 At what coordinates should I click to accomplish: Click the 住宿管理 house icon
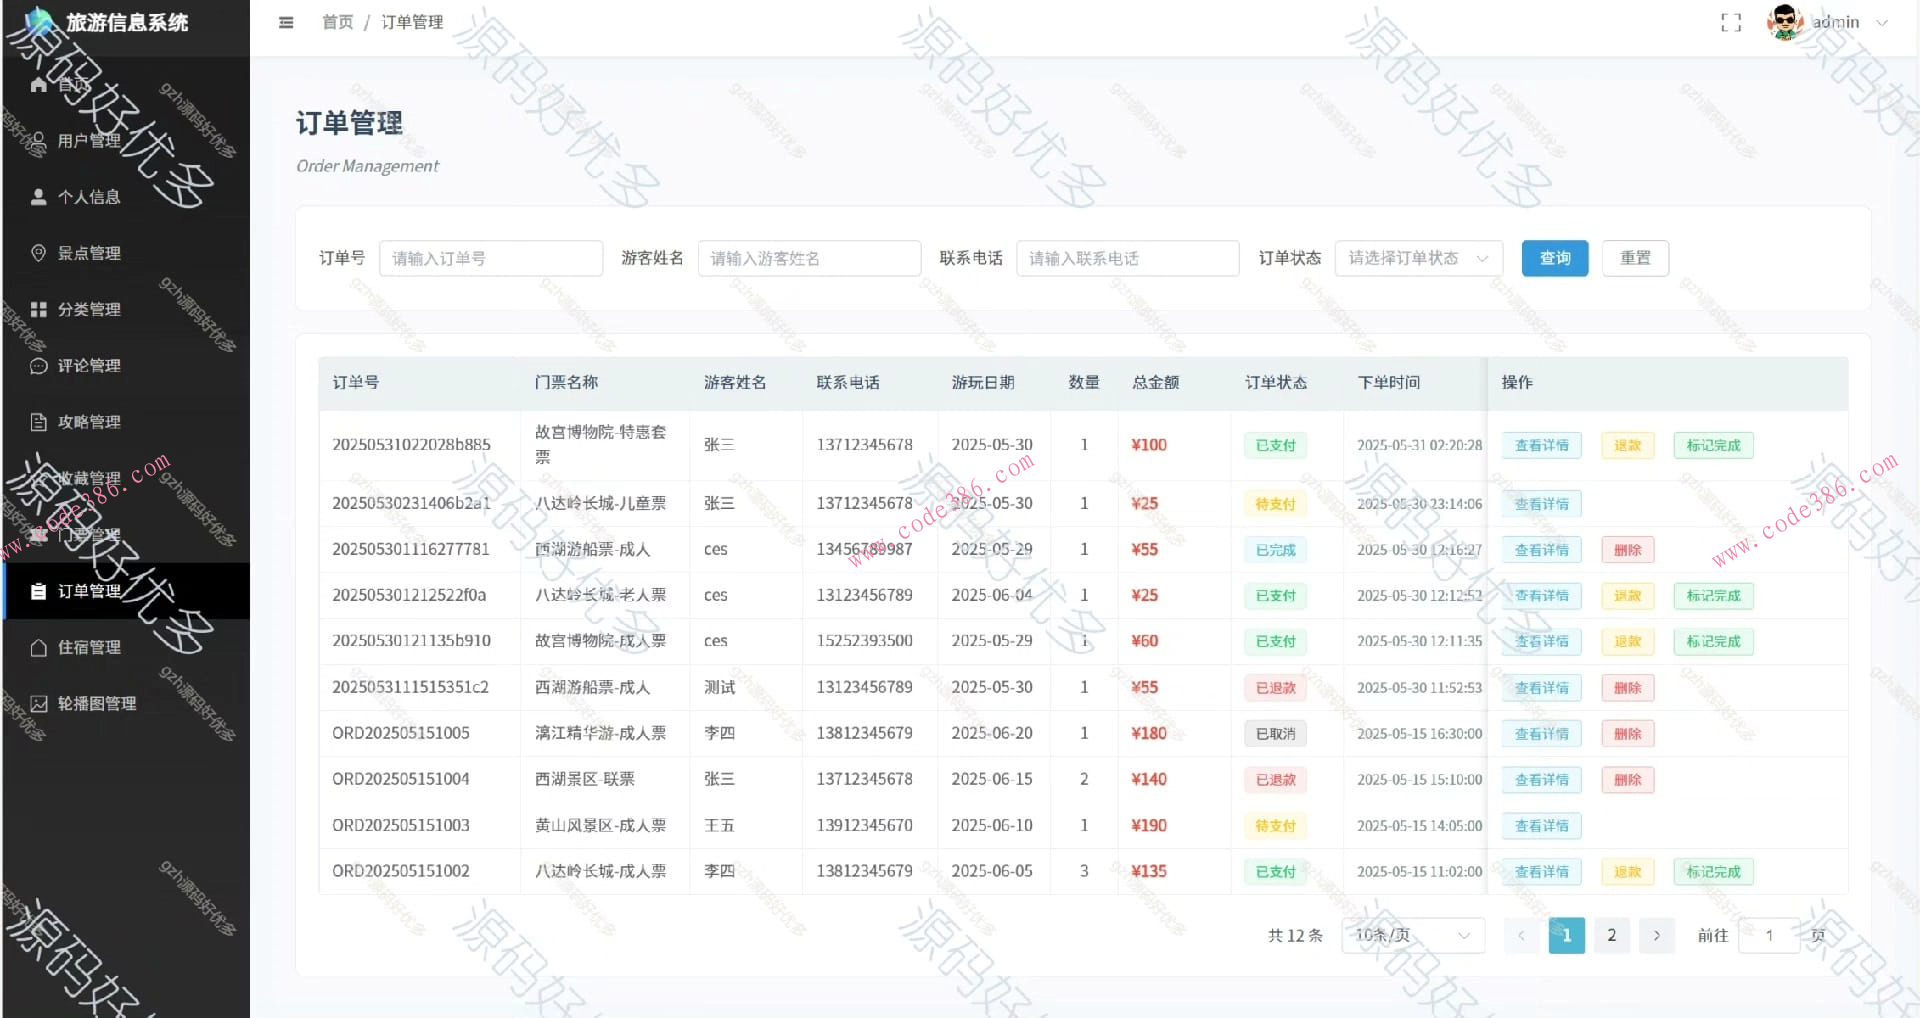pos(38,646)
